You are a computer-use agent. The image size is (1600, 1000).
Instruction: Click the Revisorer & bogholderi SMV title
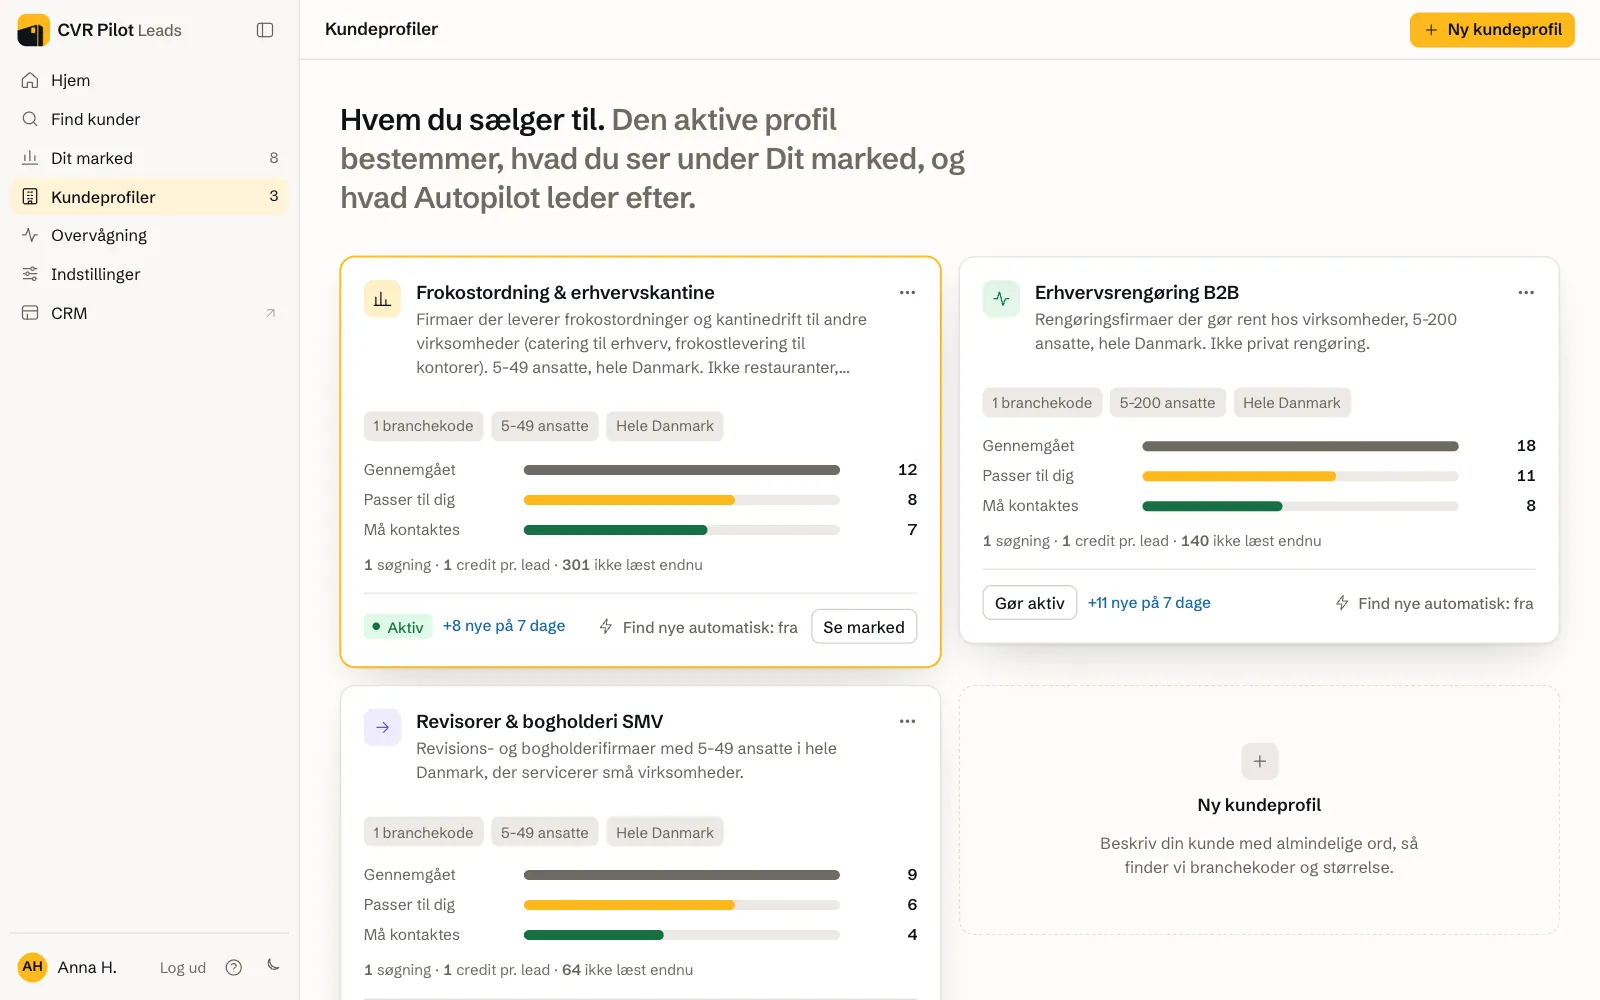540,722
